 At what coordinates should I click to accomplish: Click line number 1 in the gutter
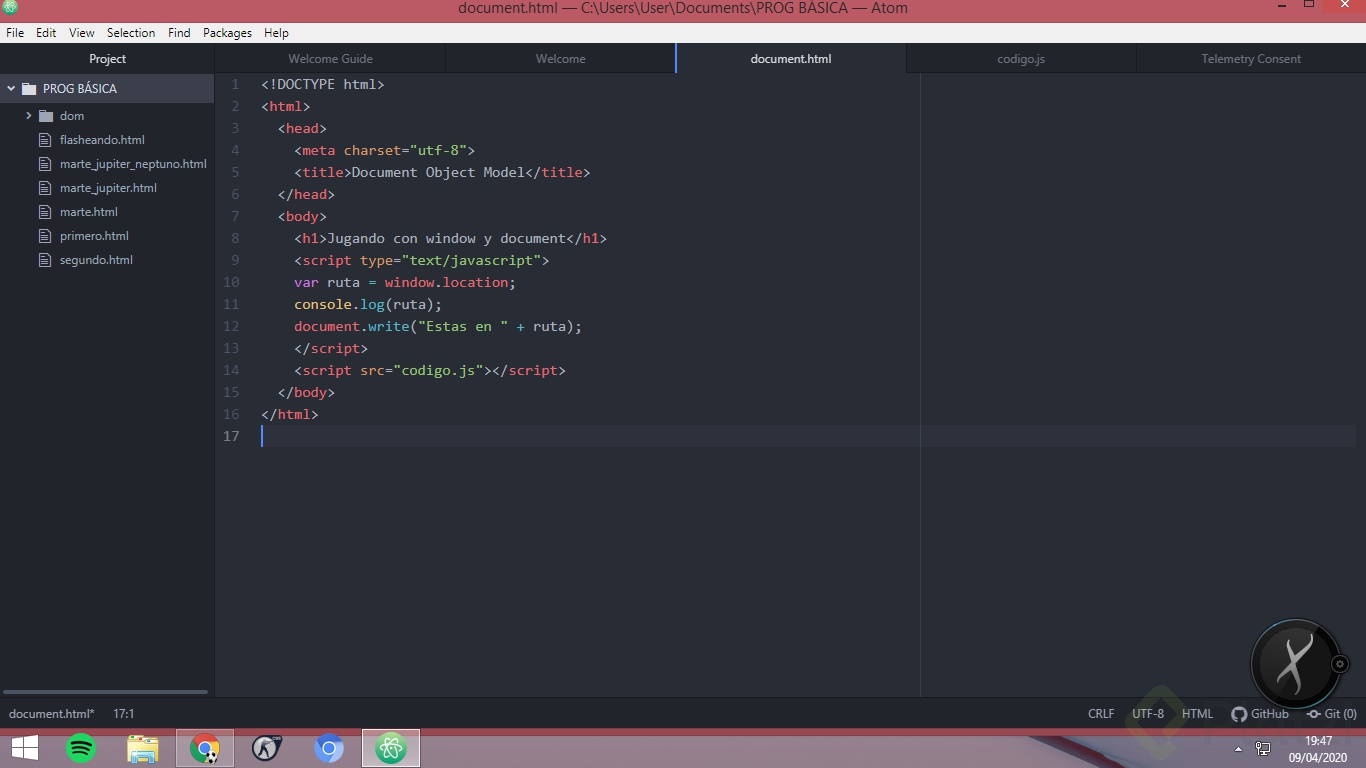click(235, 84)
